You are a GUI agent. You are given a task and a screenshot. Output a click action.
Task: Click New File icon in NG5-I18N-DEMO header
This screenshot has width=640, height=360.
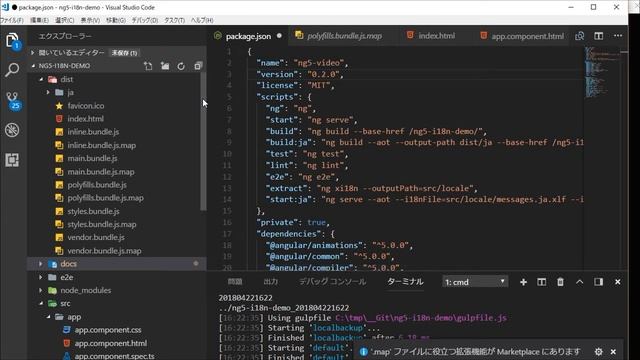(x=148, y=66)
